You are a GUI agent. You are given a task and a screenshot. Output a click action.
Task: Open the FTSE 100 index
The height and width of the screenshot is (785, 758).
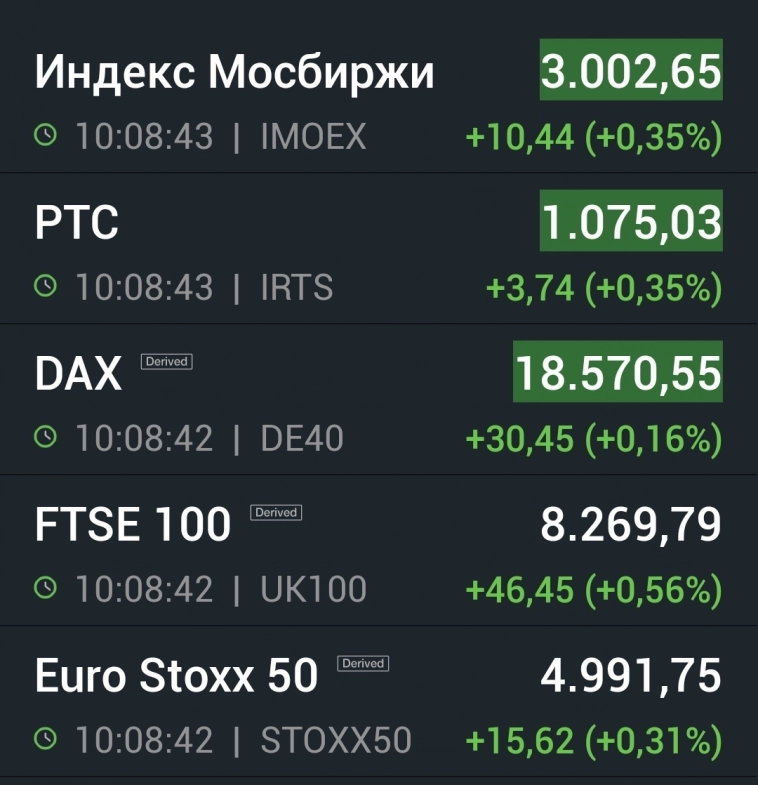(133, 526)
